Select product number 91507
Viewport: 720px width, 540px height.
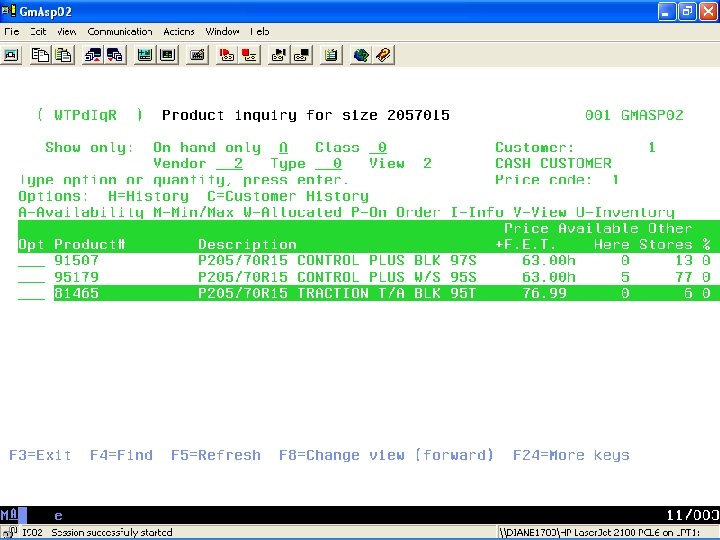click(76, 260)
